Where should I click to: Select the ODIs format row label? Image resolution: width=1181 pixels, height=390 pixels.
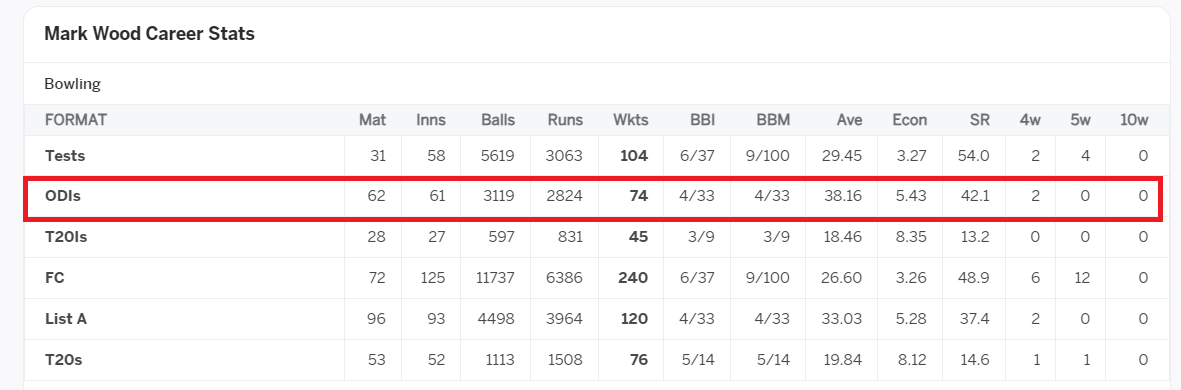(x=63, y=197)
